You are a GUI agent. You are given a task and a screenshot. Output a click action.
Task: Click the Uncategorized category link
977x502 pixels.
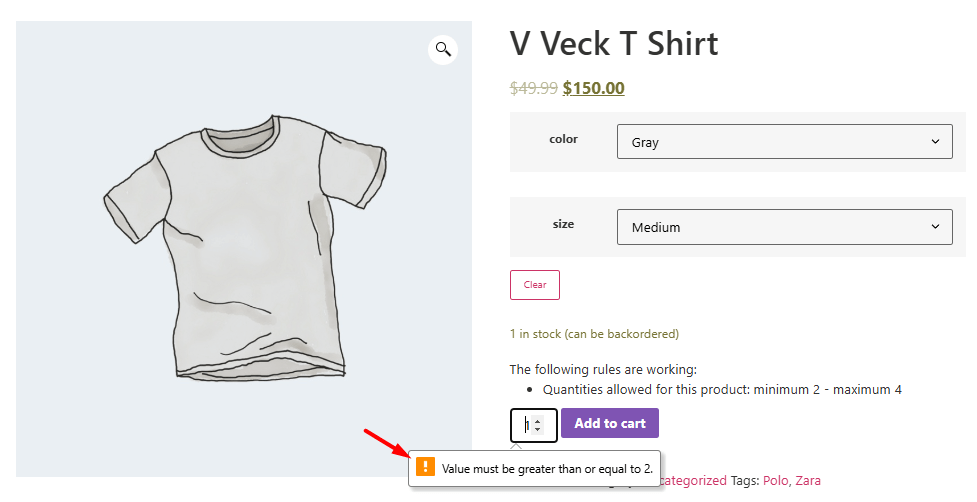693,481
